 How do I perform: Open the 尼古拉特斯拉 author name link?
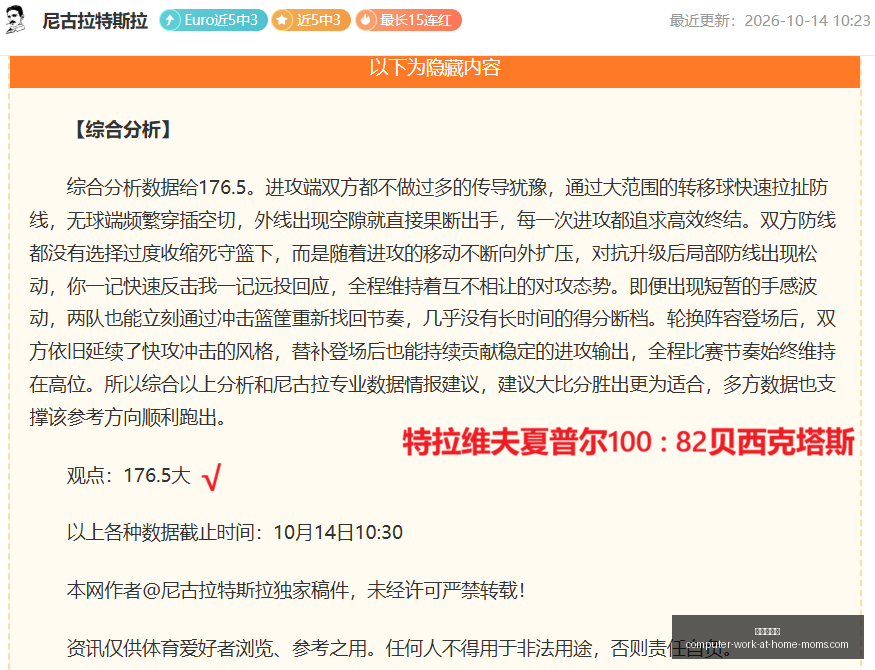tap(95, 21)
